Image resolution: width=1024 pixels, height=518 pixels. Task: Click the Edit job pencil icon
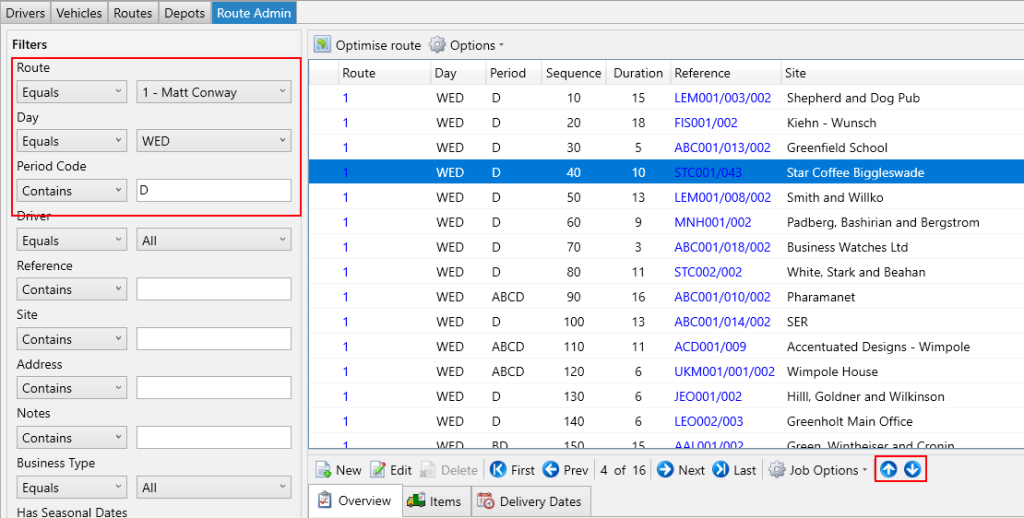[378, 470]
